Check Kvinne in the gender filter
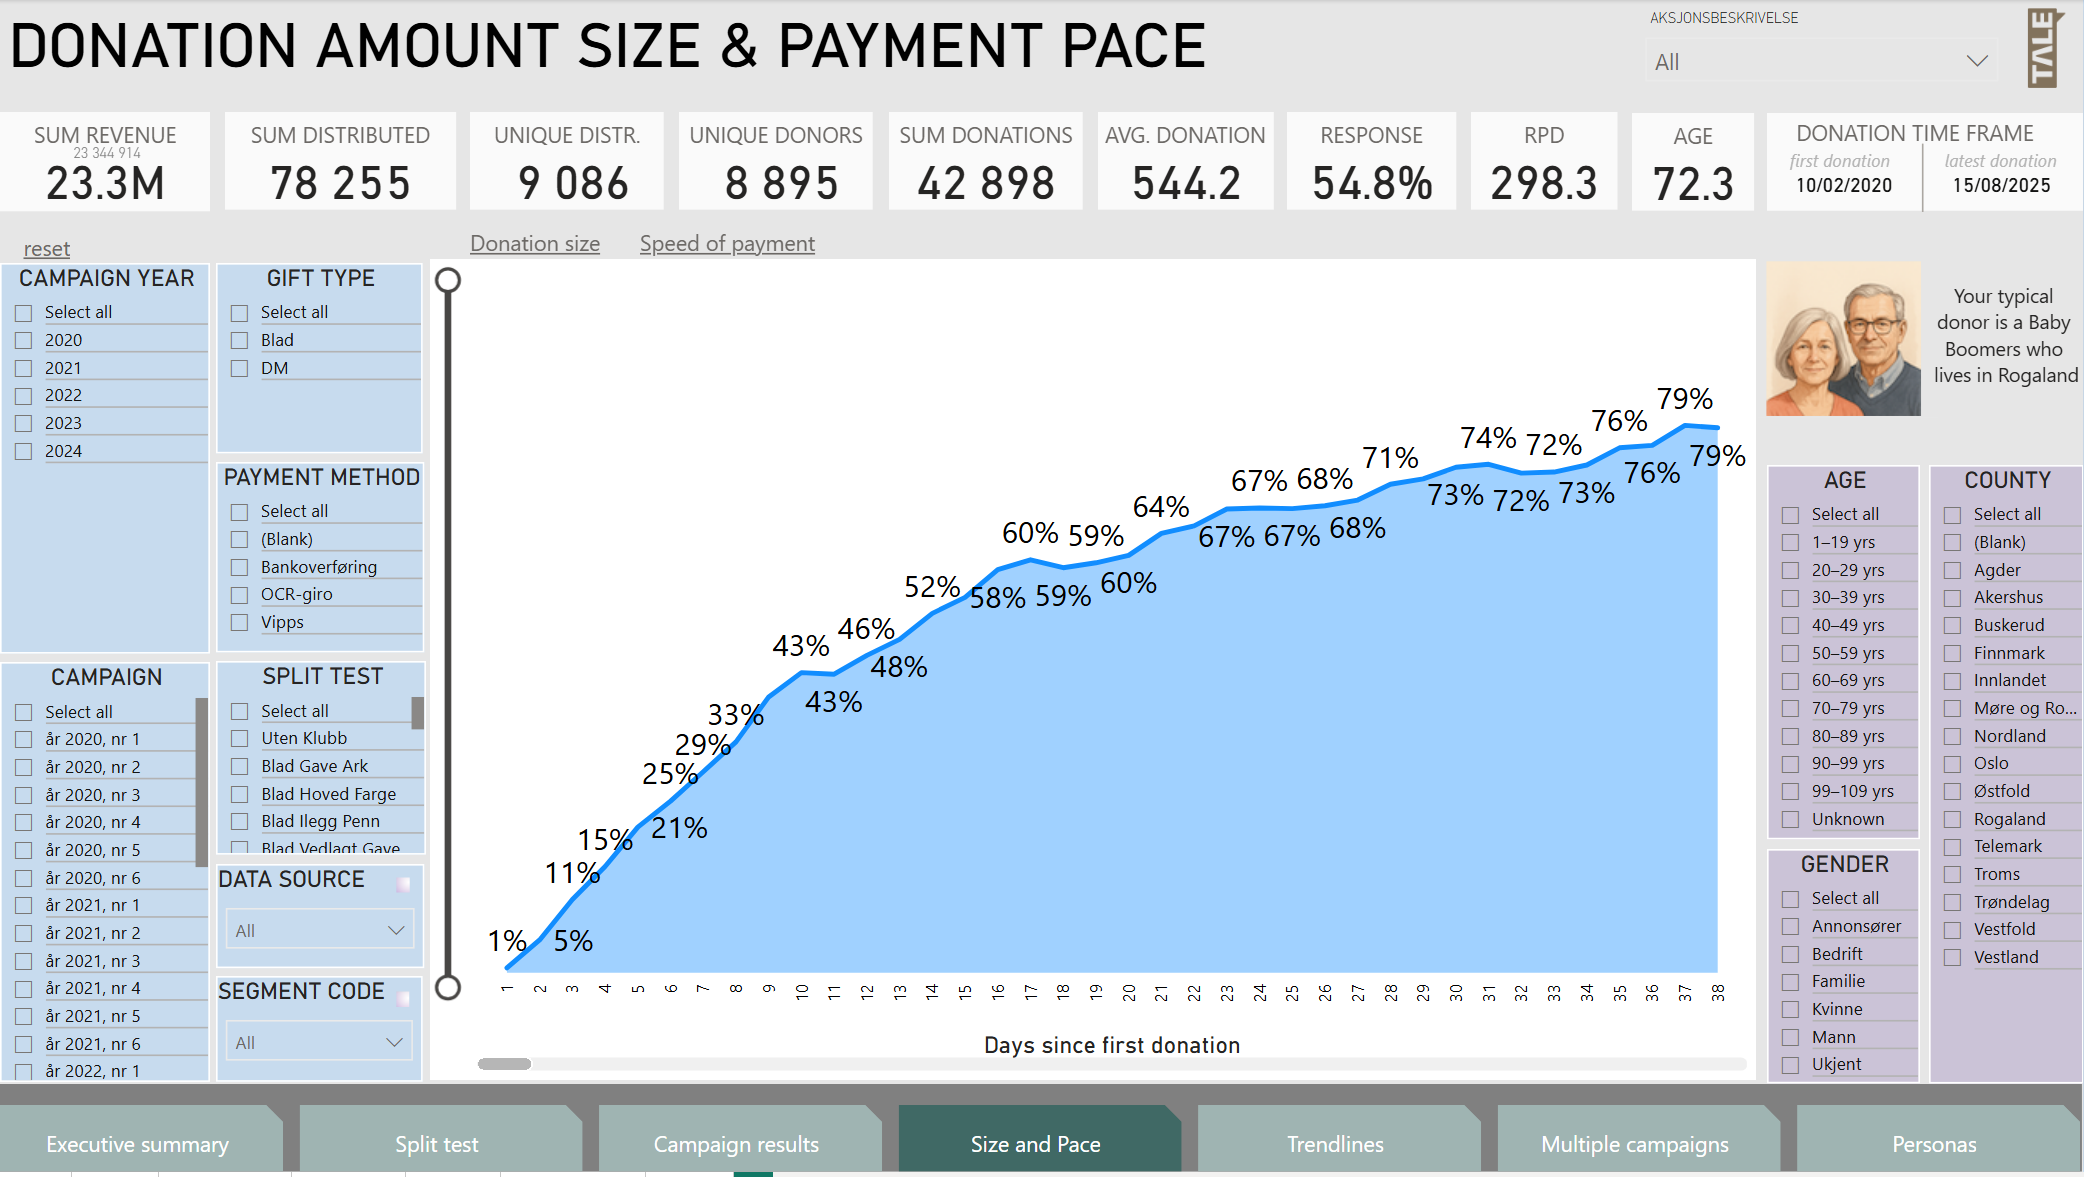 pyautogui.click(x=1790, y=1009)
